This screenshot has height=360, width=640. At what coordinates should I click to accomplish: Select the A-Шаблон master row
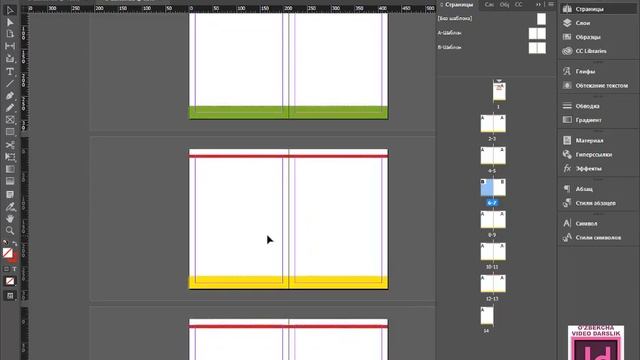[492, 33]
